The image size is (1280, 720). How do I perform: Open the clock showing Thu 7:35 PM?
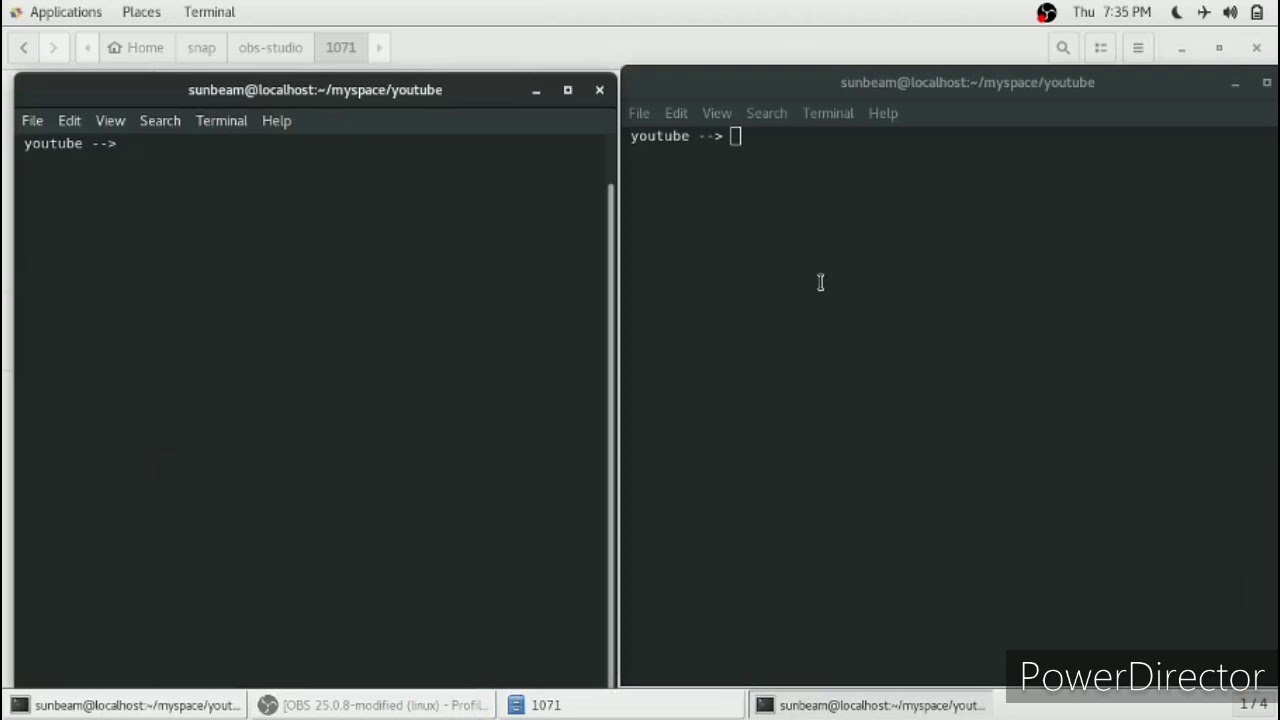click(x=1111, y=12)
